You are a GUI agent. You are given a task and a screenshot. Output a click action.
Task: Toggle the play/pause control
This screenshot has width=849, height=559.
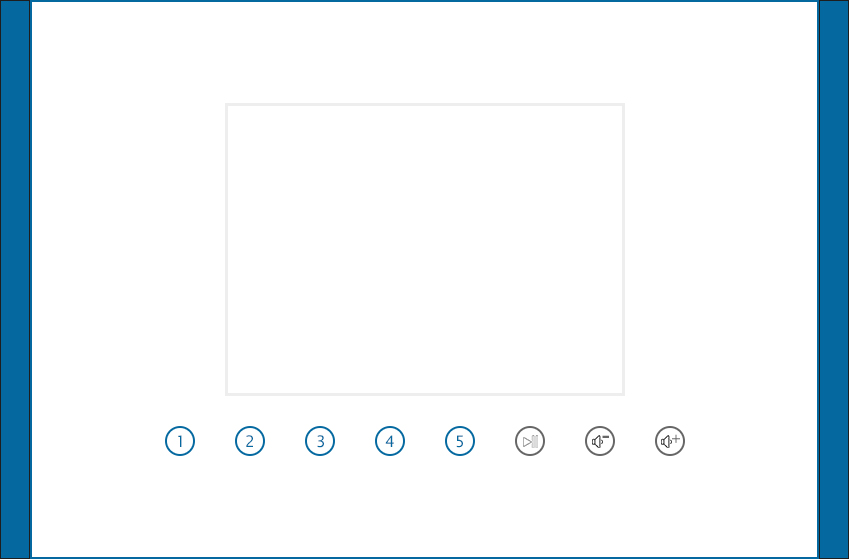click(530, 441)
